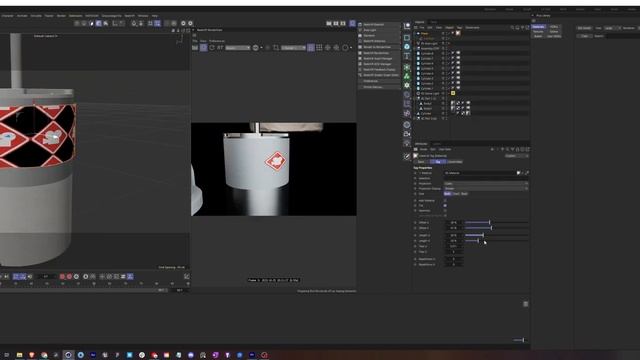640x360 pixels.
Task: Click the red record keyframe button
Action: [62, 276]
